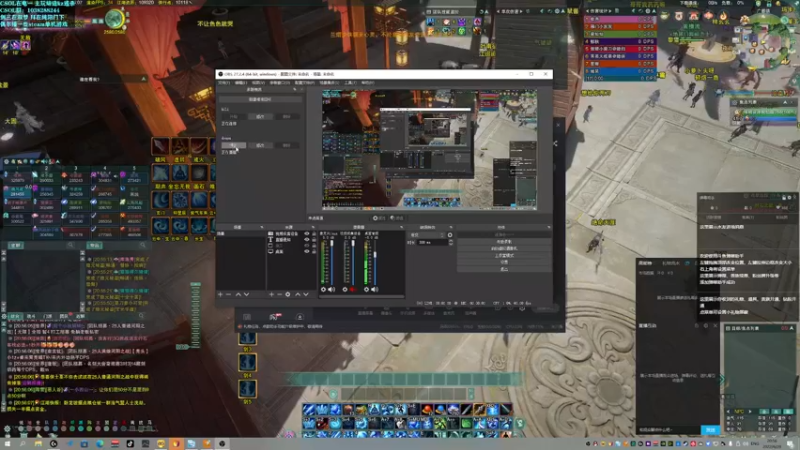The height and width of the screenshot is (450, 800).
Task: Open the 帮助 (Help) menu in OBS
Action: click(368, 83)
